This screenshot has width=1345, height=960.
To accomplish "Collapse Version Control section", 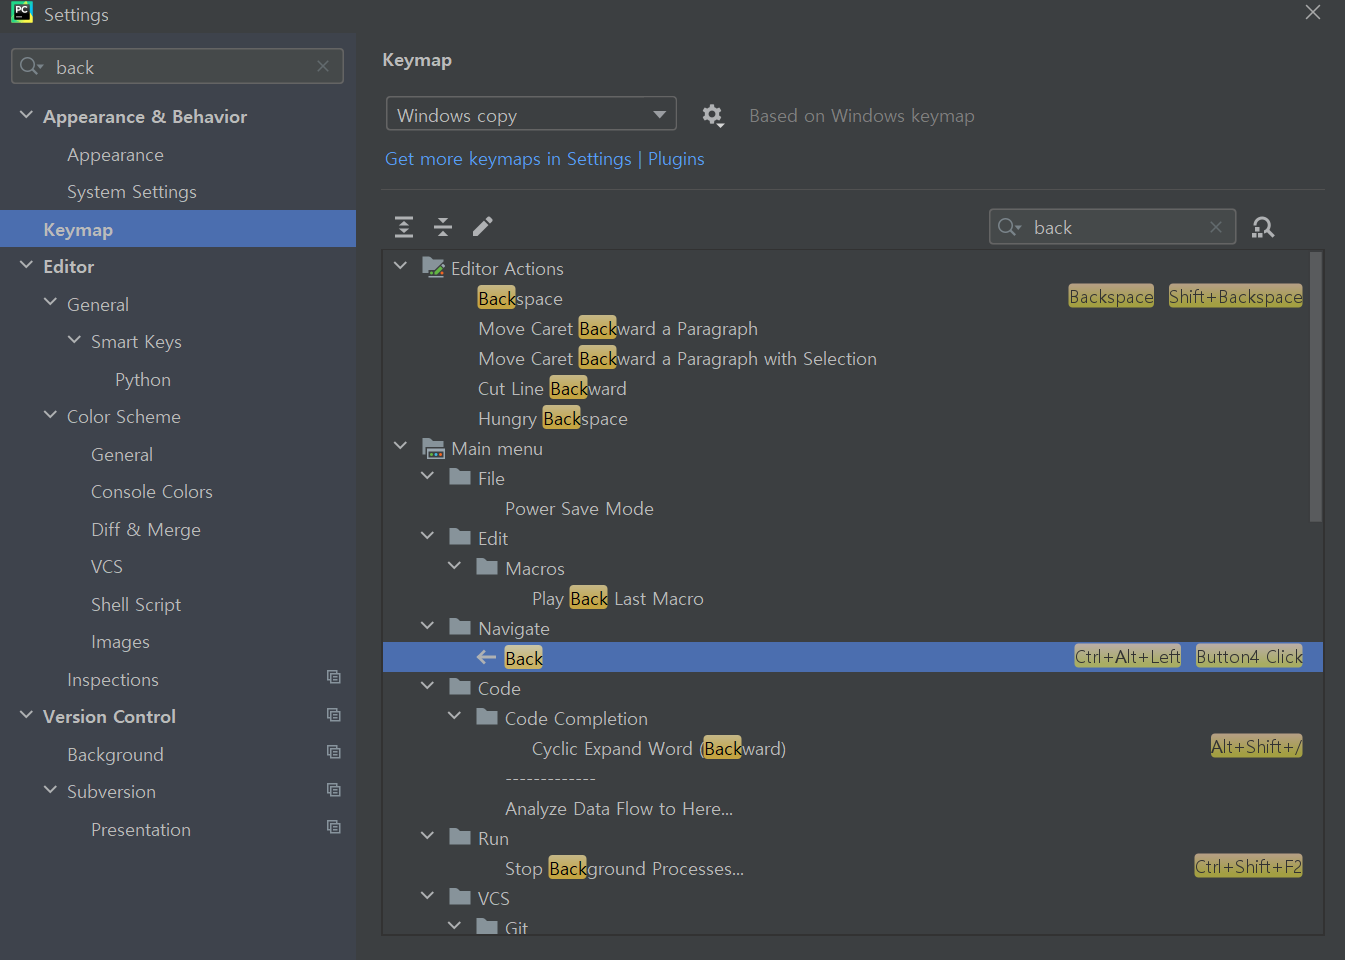I will [x=27, y=715].
